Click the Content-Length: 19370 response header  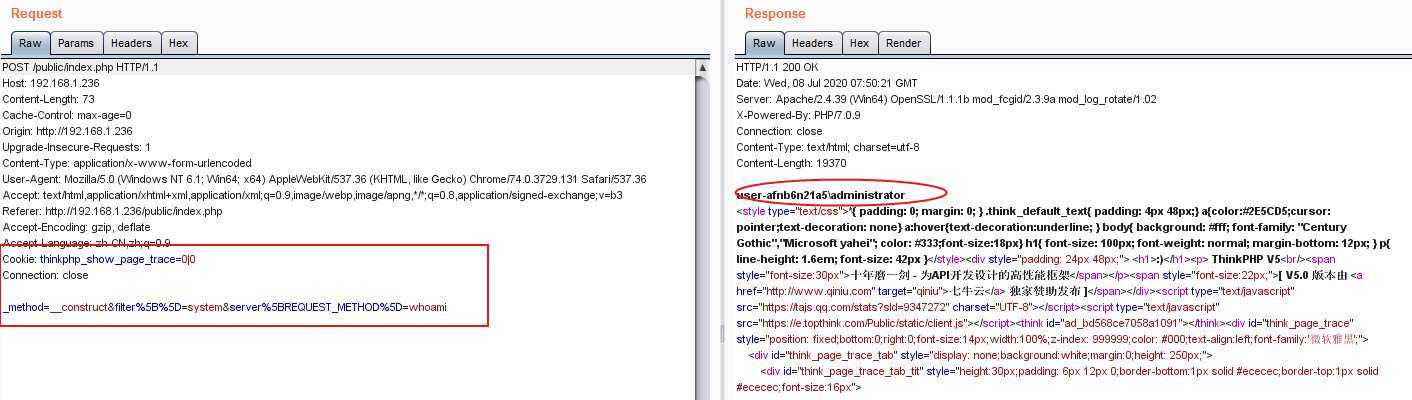pyautogui.click(x=791, y=163)
